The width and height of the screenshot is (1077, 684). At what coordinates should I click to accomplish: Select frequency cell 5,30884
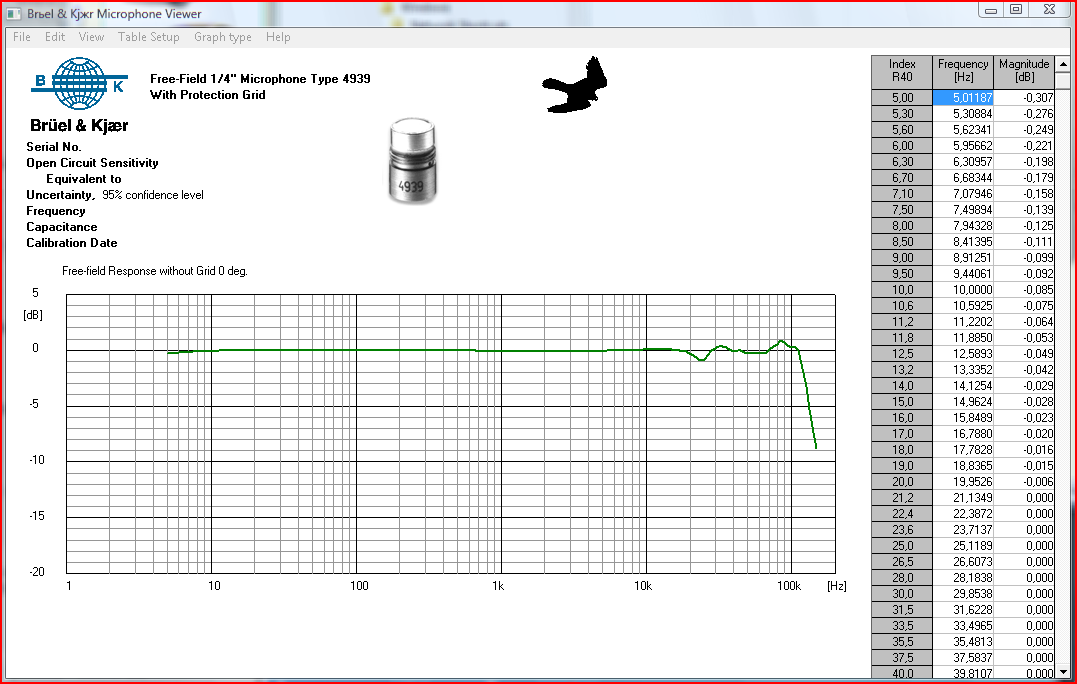click(963, 113)
